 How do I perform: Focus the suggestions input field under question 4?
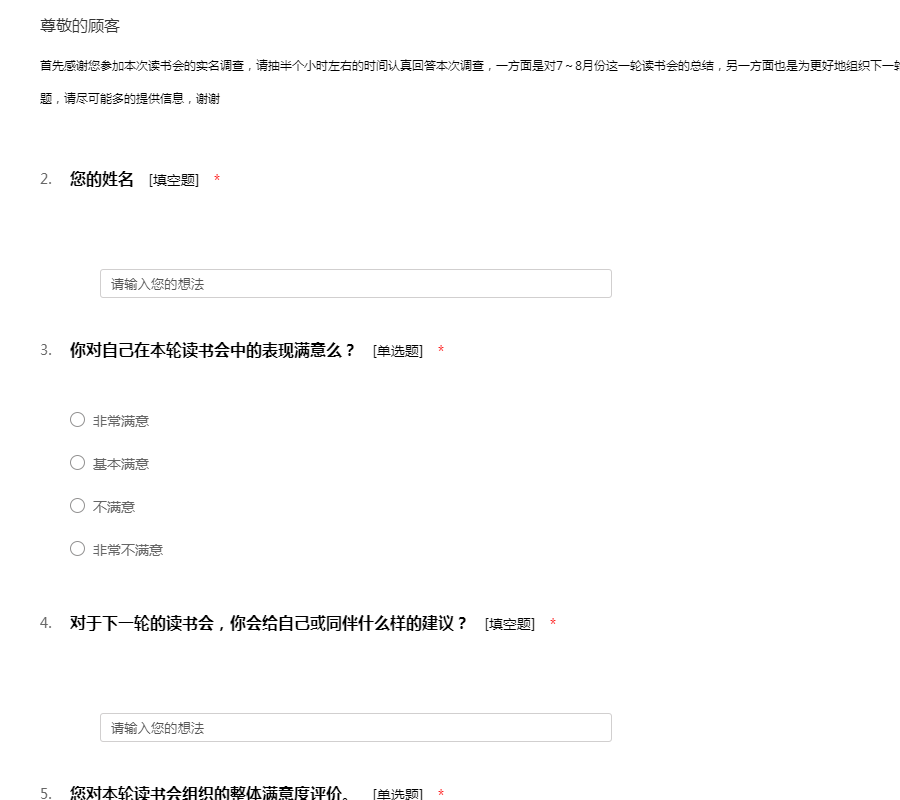pyautogui.click(x=355, y=728)
